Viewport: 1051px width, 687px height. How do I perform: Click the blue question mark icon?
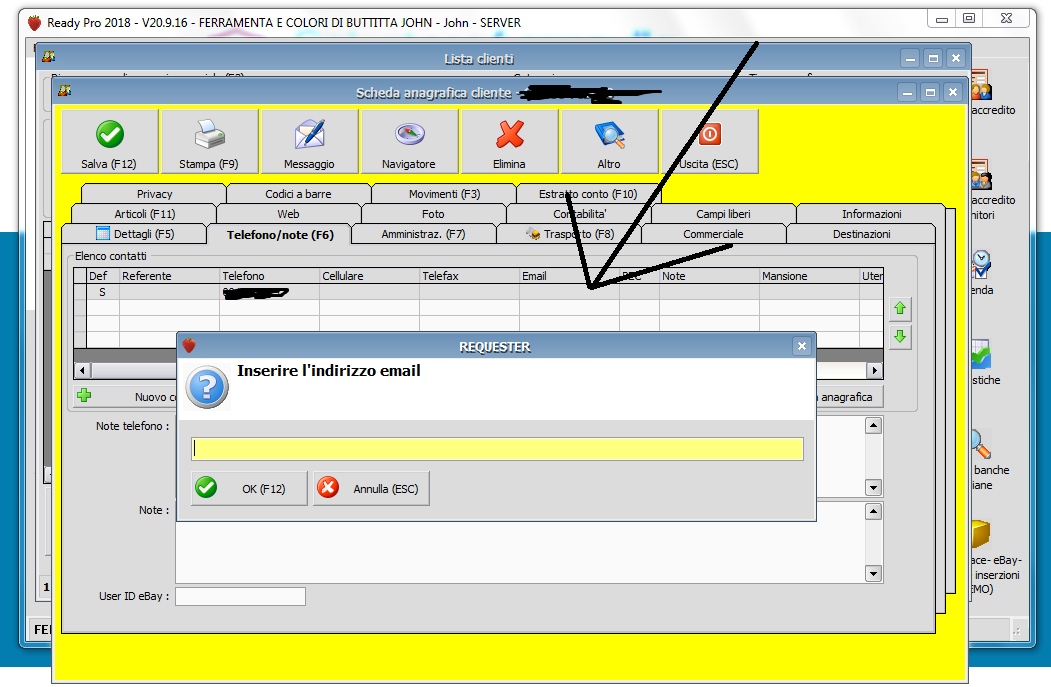[207, 387]
